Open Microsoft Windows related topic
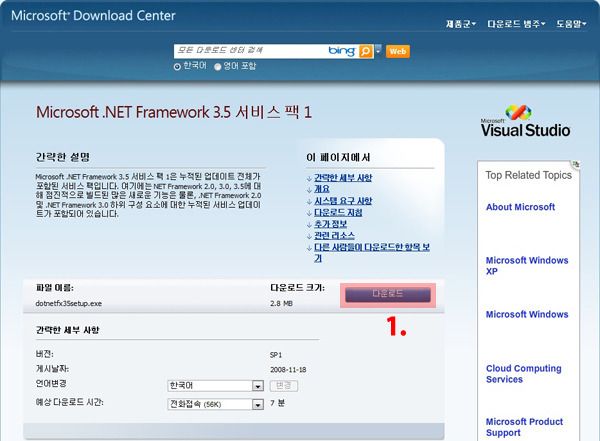 point(527,314)
